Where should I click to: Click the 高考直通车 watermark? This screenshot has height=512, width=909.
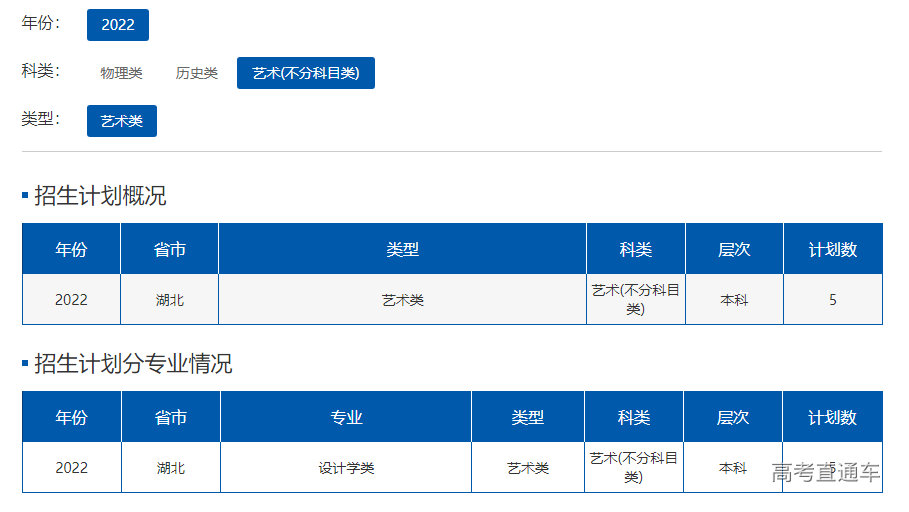(x=826, y=473)
